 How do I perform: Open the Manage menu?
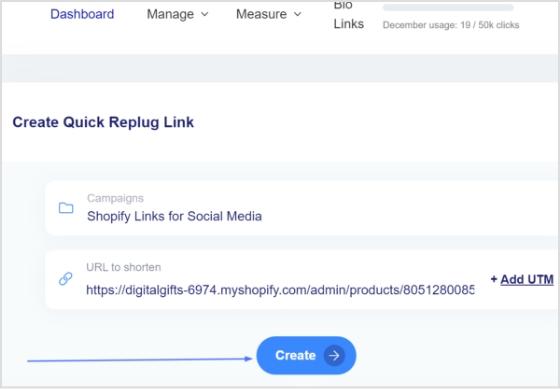(x=177, y=14)
